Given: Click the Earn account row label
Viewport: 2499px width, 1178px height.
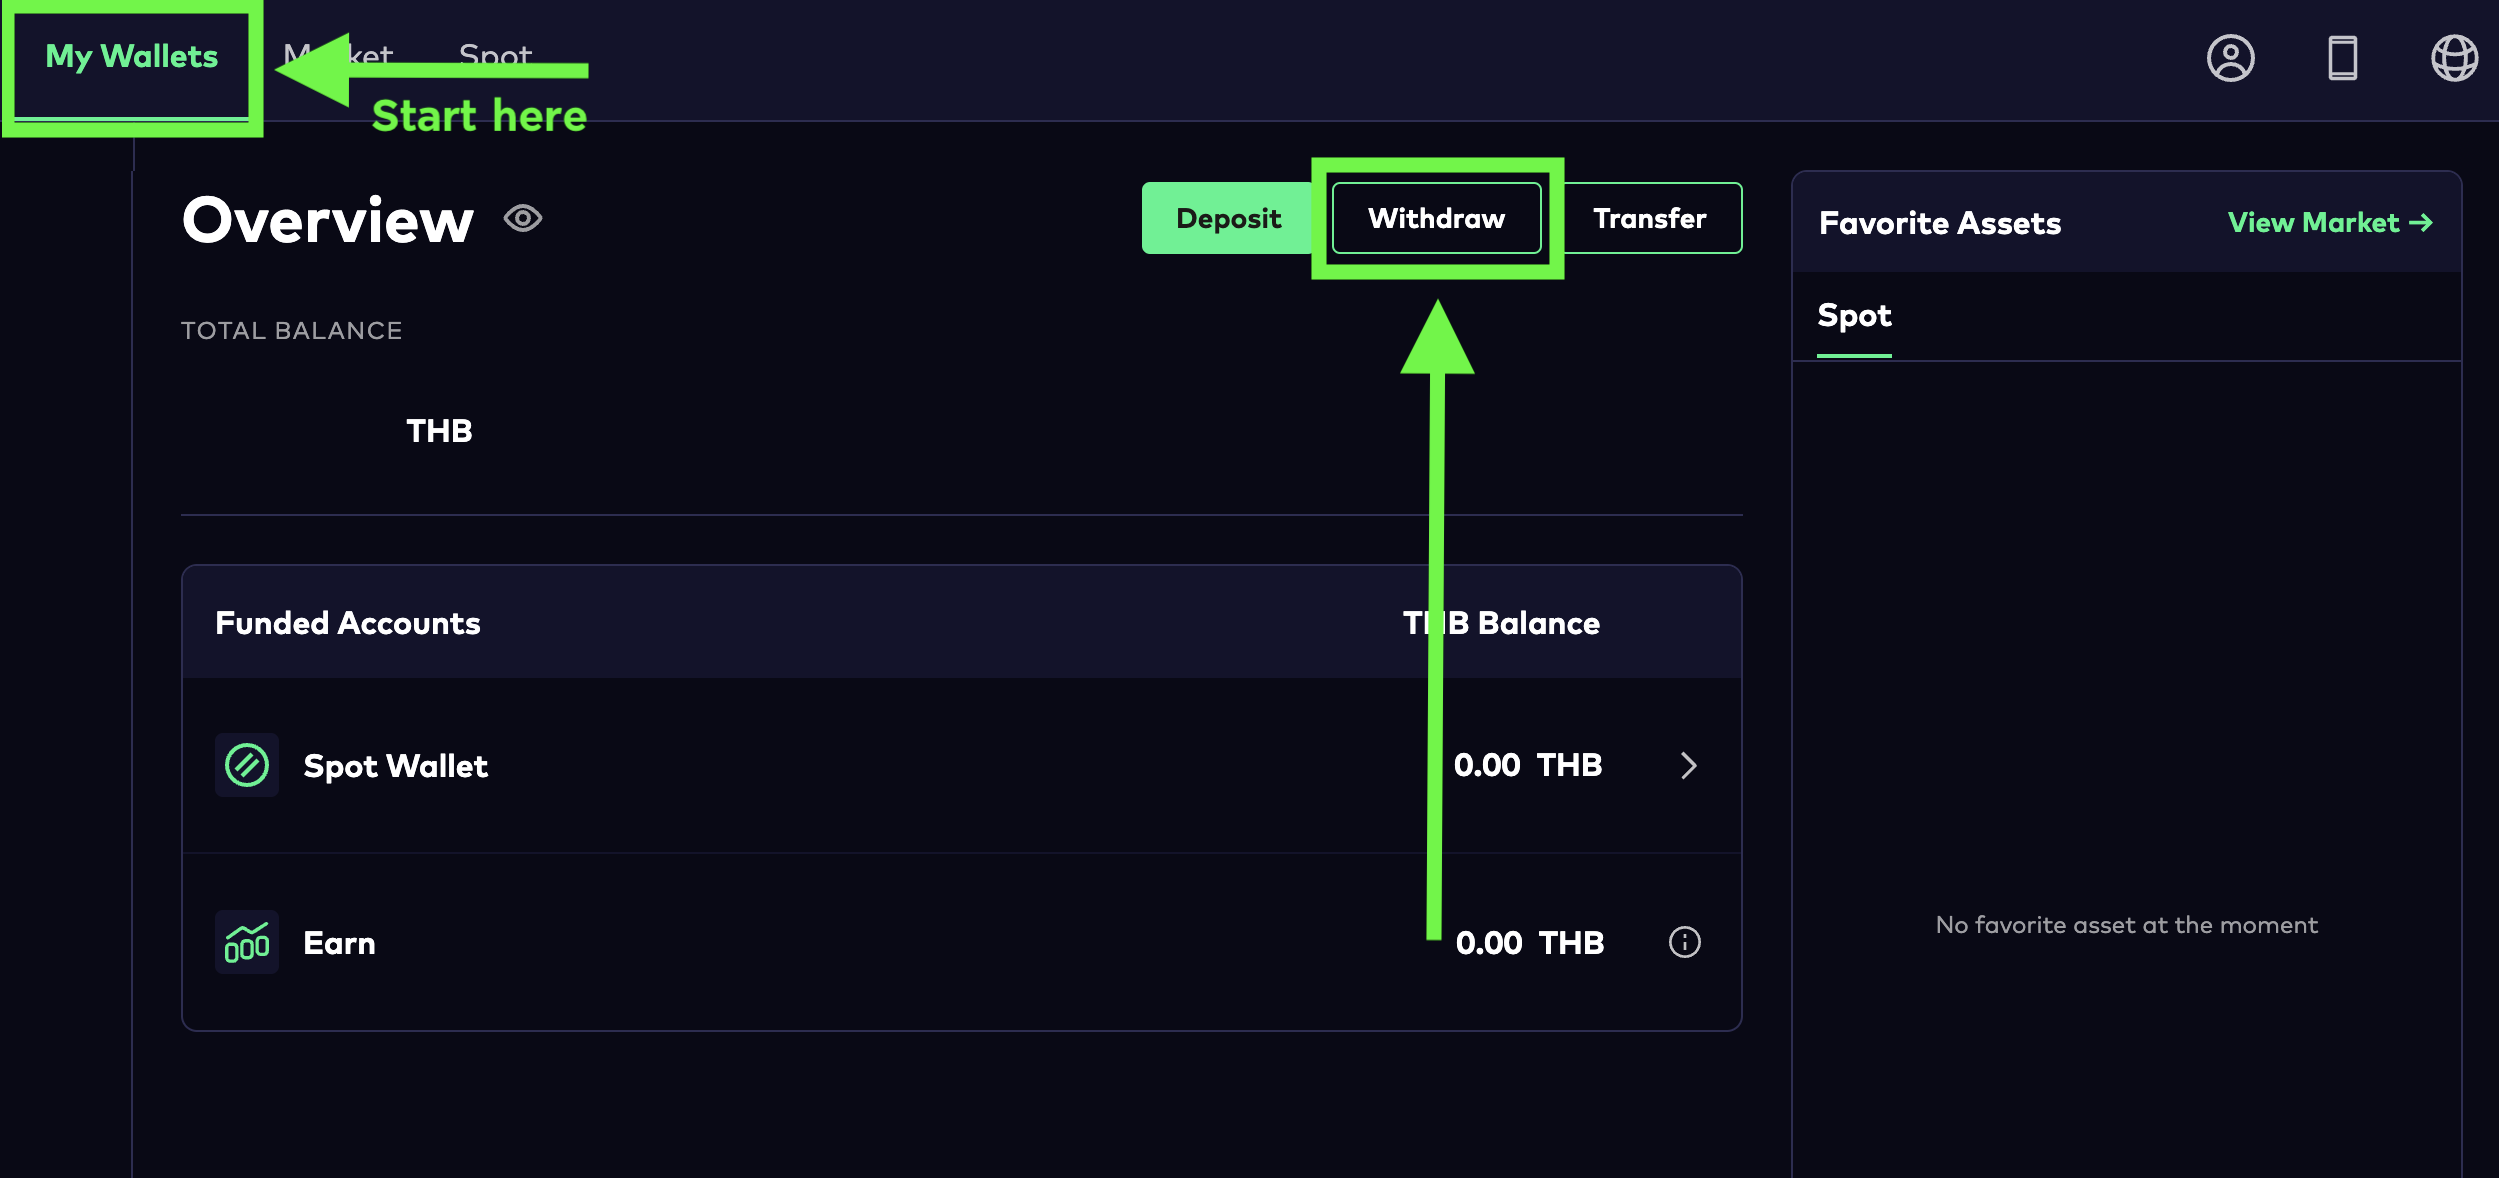Looking at the screenshot, I should coord(339,943).
